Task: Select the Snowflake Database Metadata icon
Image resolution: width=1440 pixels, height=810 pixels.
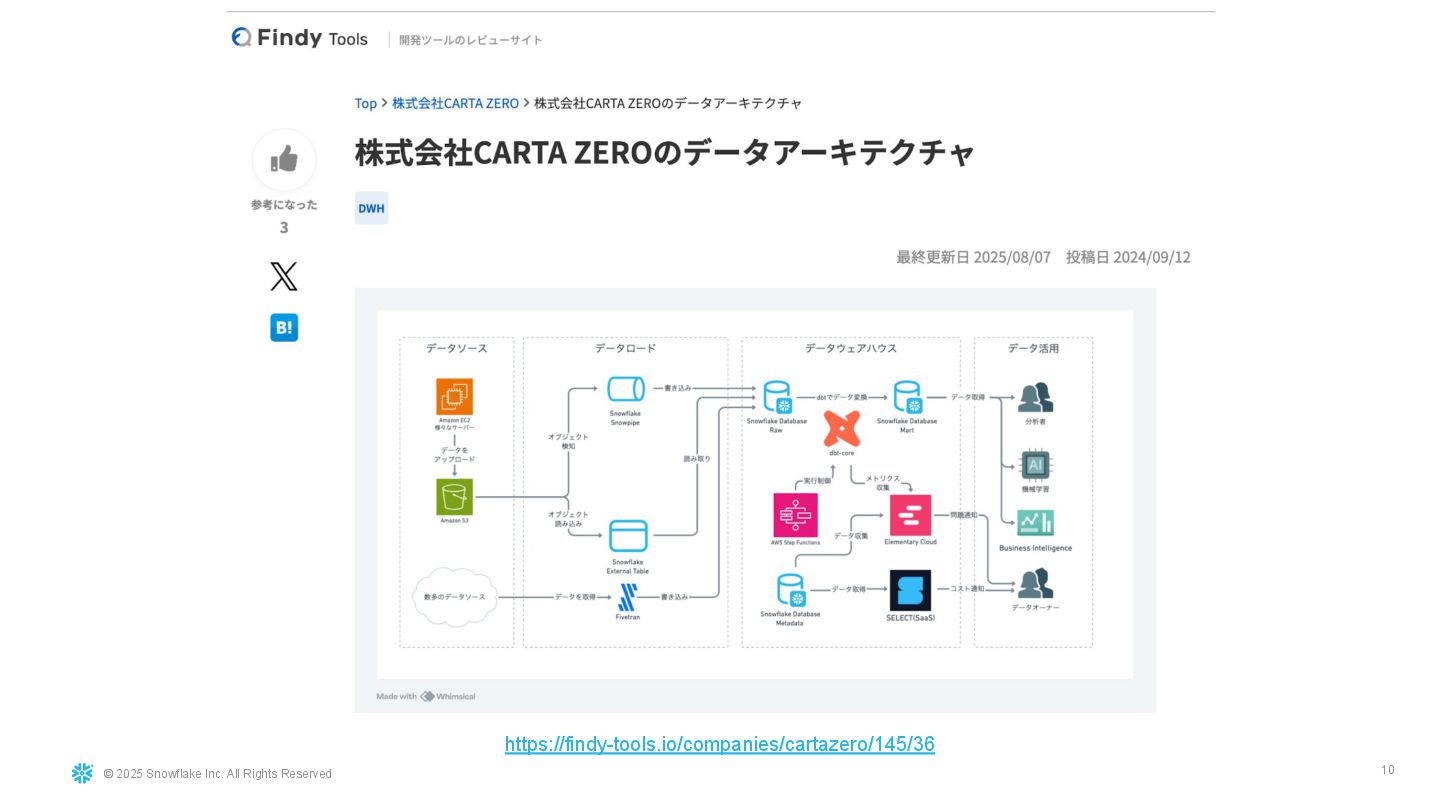Action: click(x=791, y=591)
